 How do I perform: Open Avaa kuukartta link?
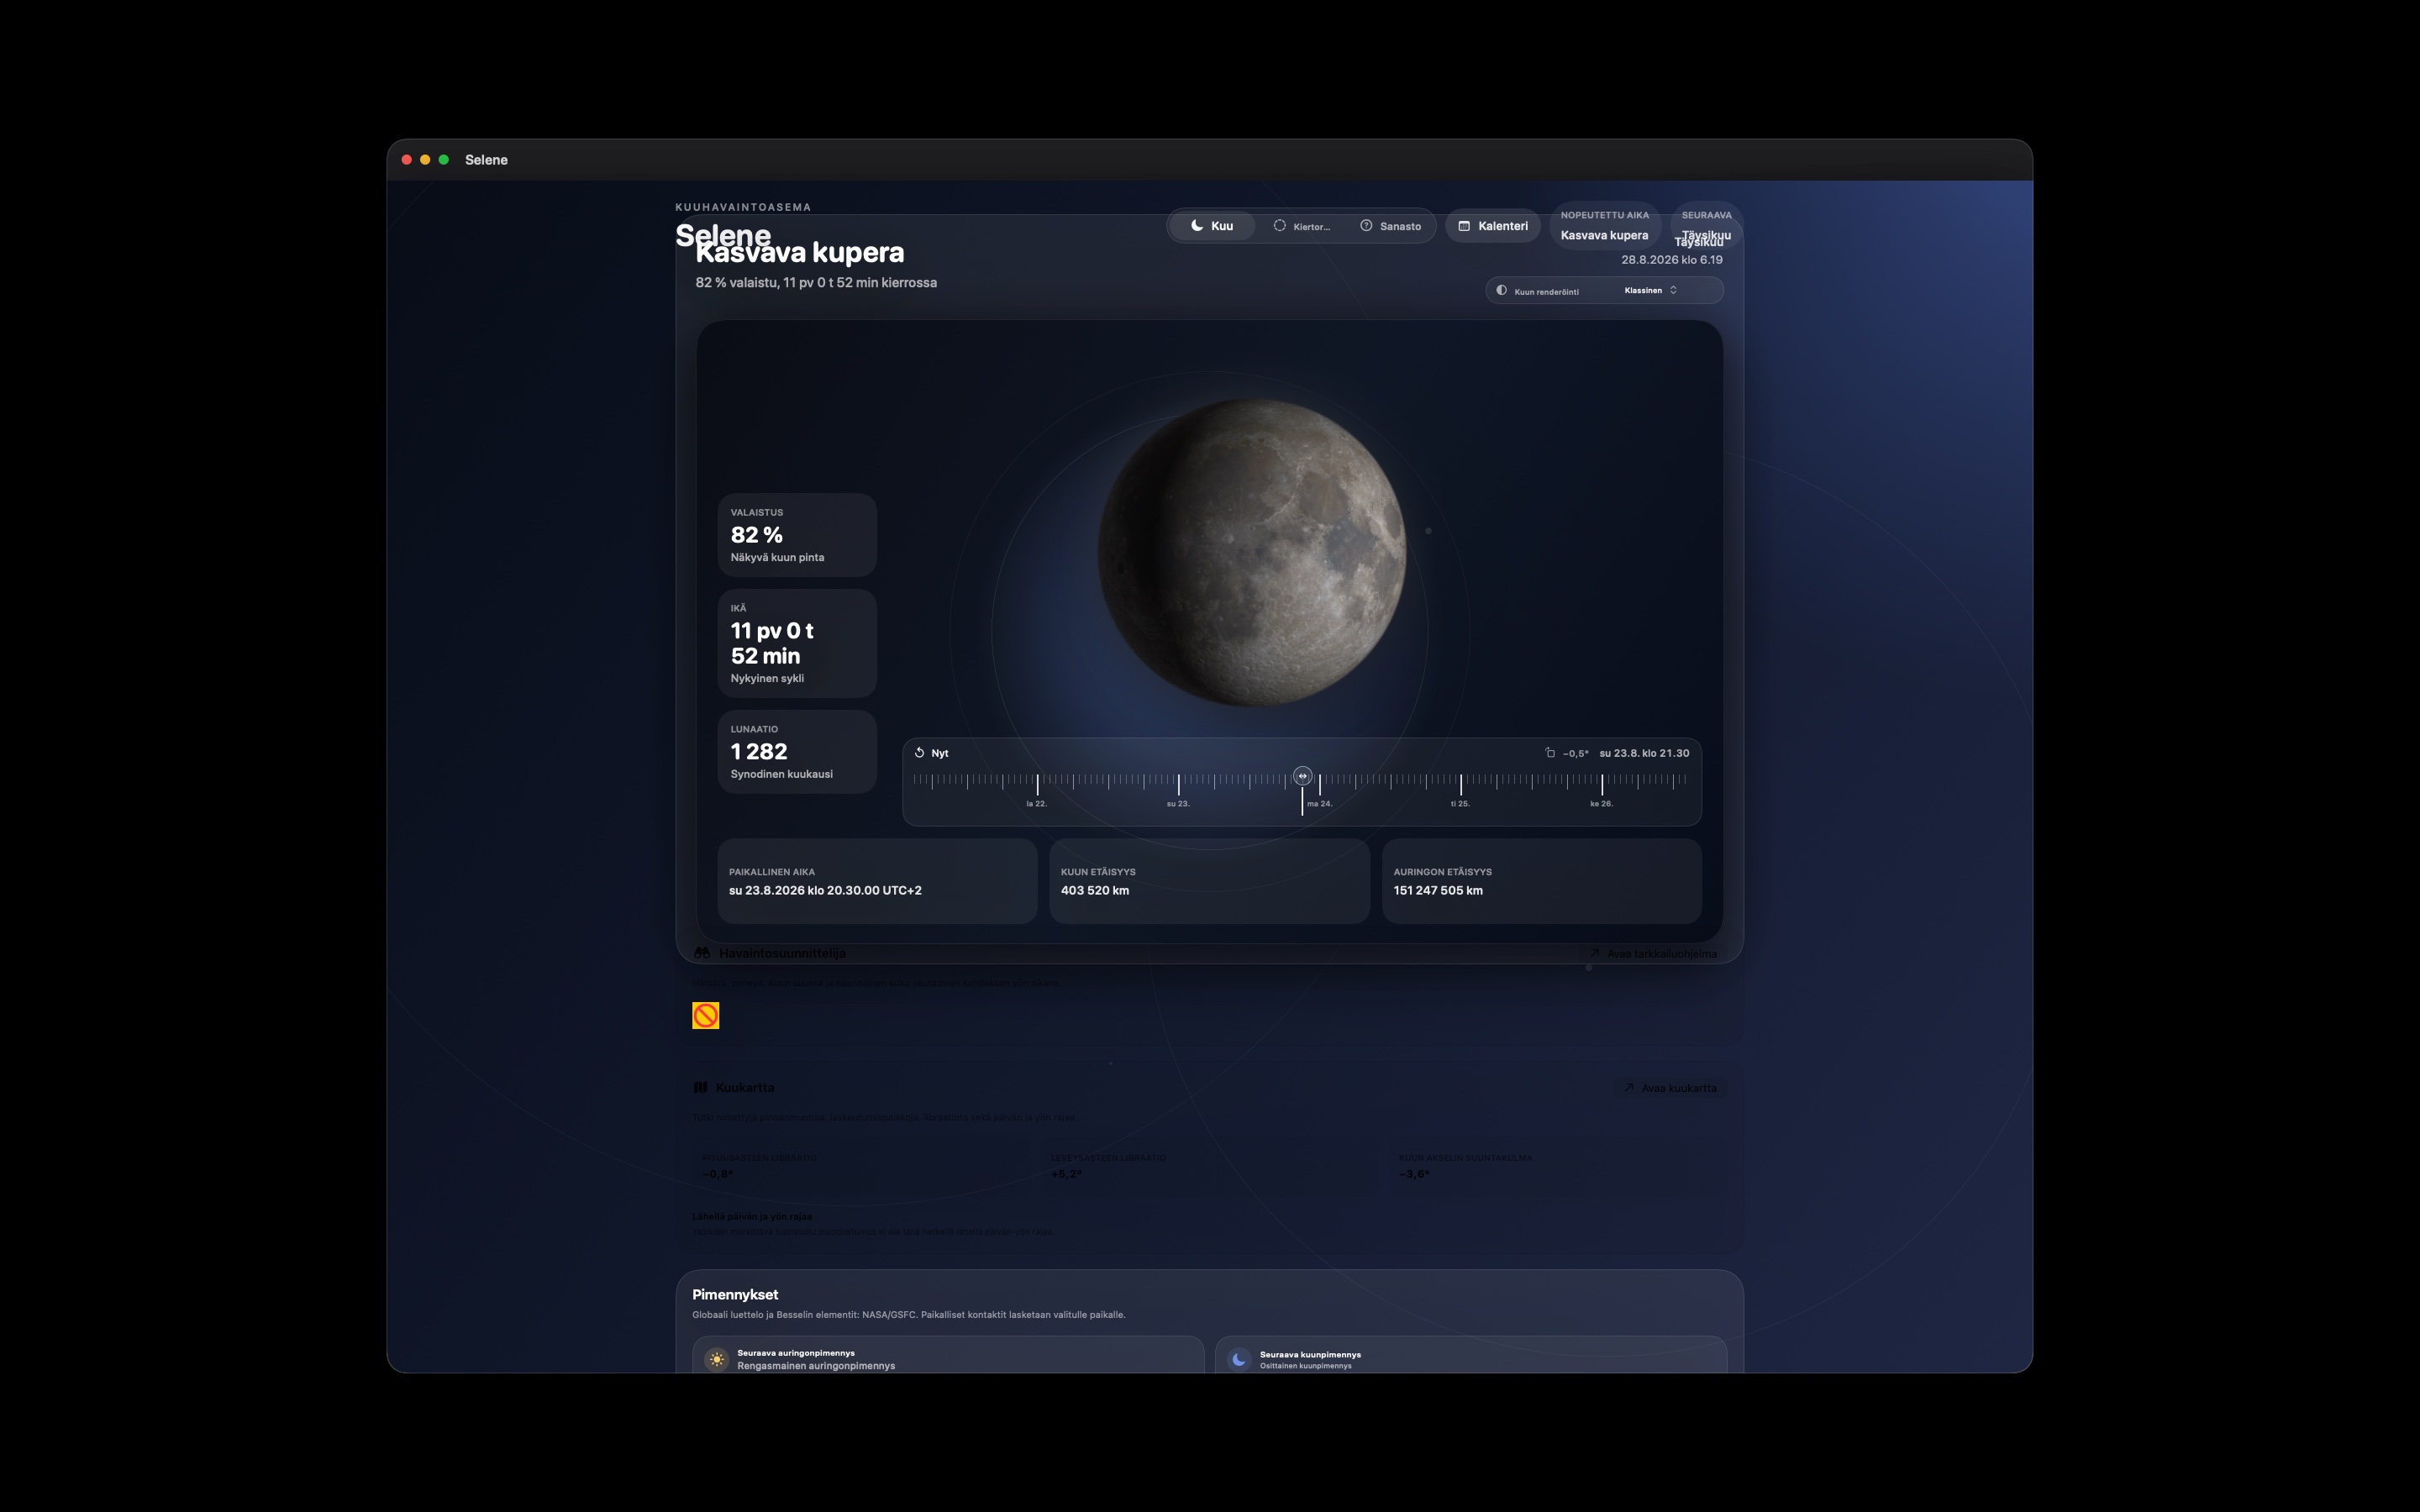click(1670, 1088)
